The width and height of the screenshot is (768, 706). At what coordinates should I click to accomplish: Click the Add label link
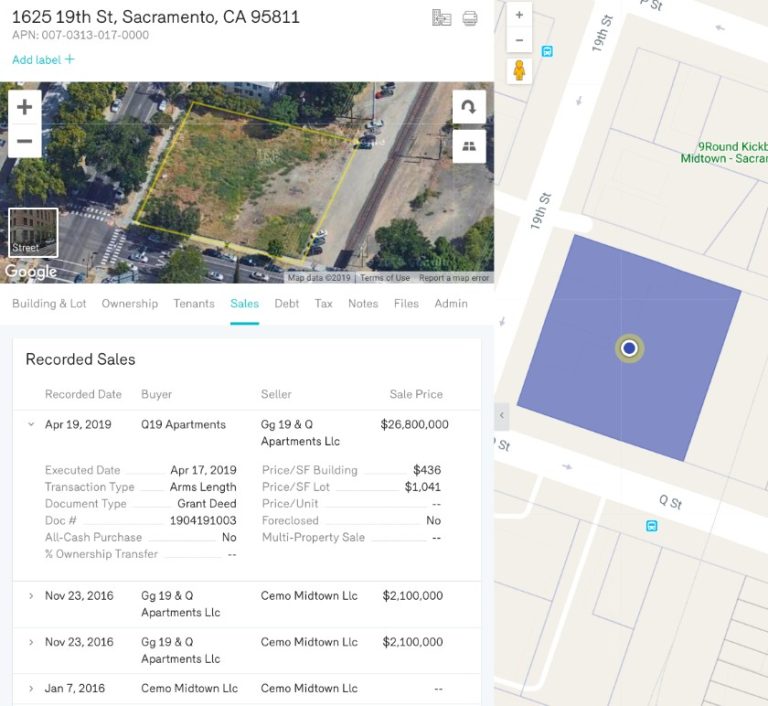point(37,60)
